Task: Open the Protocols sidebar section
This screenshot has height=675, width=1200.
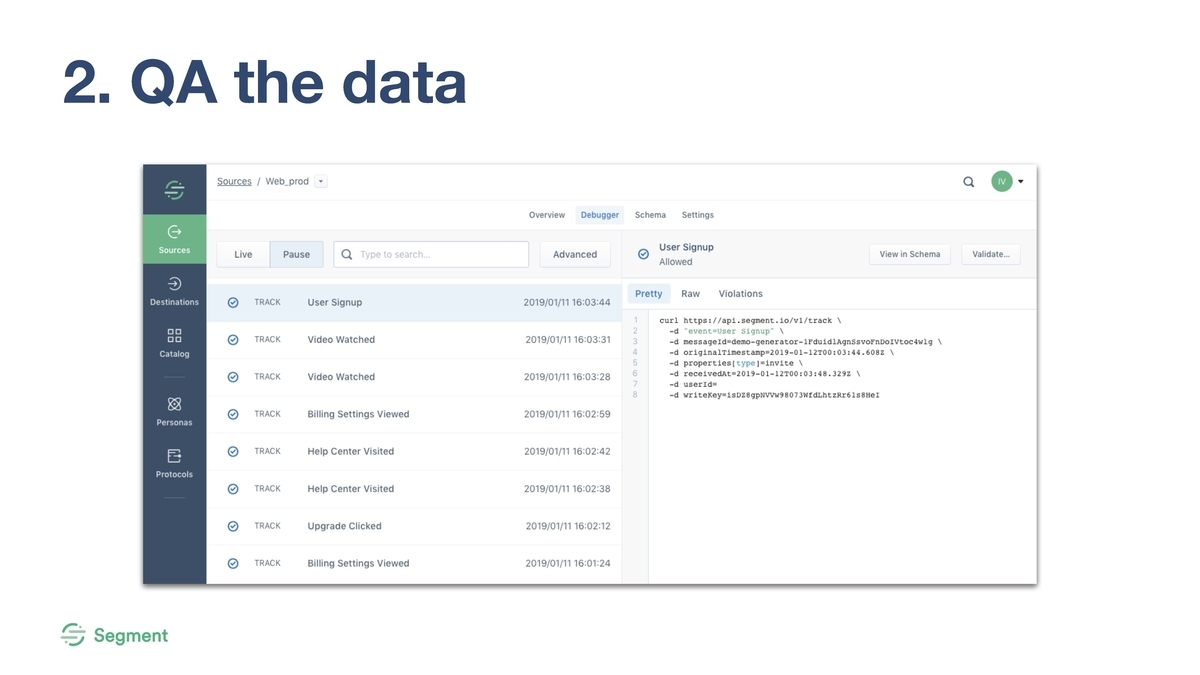Action: coord(174,463)
